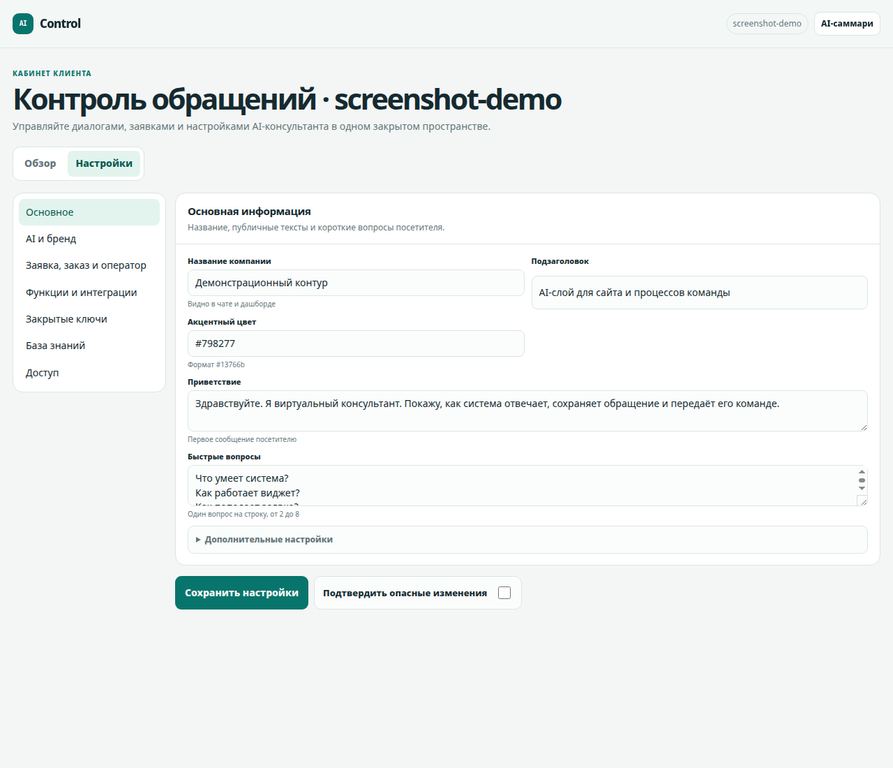Click the 'Видно в чате и дашборде' hint
893x768 pixels.
pos(231,304)
